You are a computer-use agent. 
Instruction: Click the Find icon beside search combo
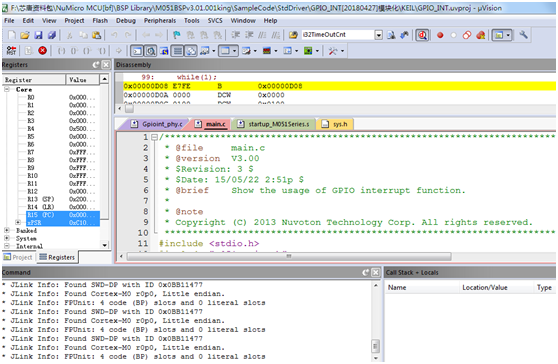[x=391, y=35]
